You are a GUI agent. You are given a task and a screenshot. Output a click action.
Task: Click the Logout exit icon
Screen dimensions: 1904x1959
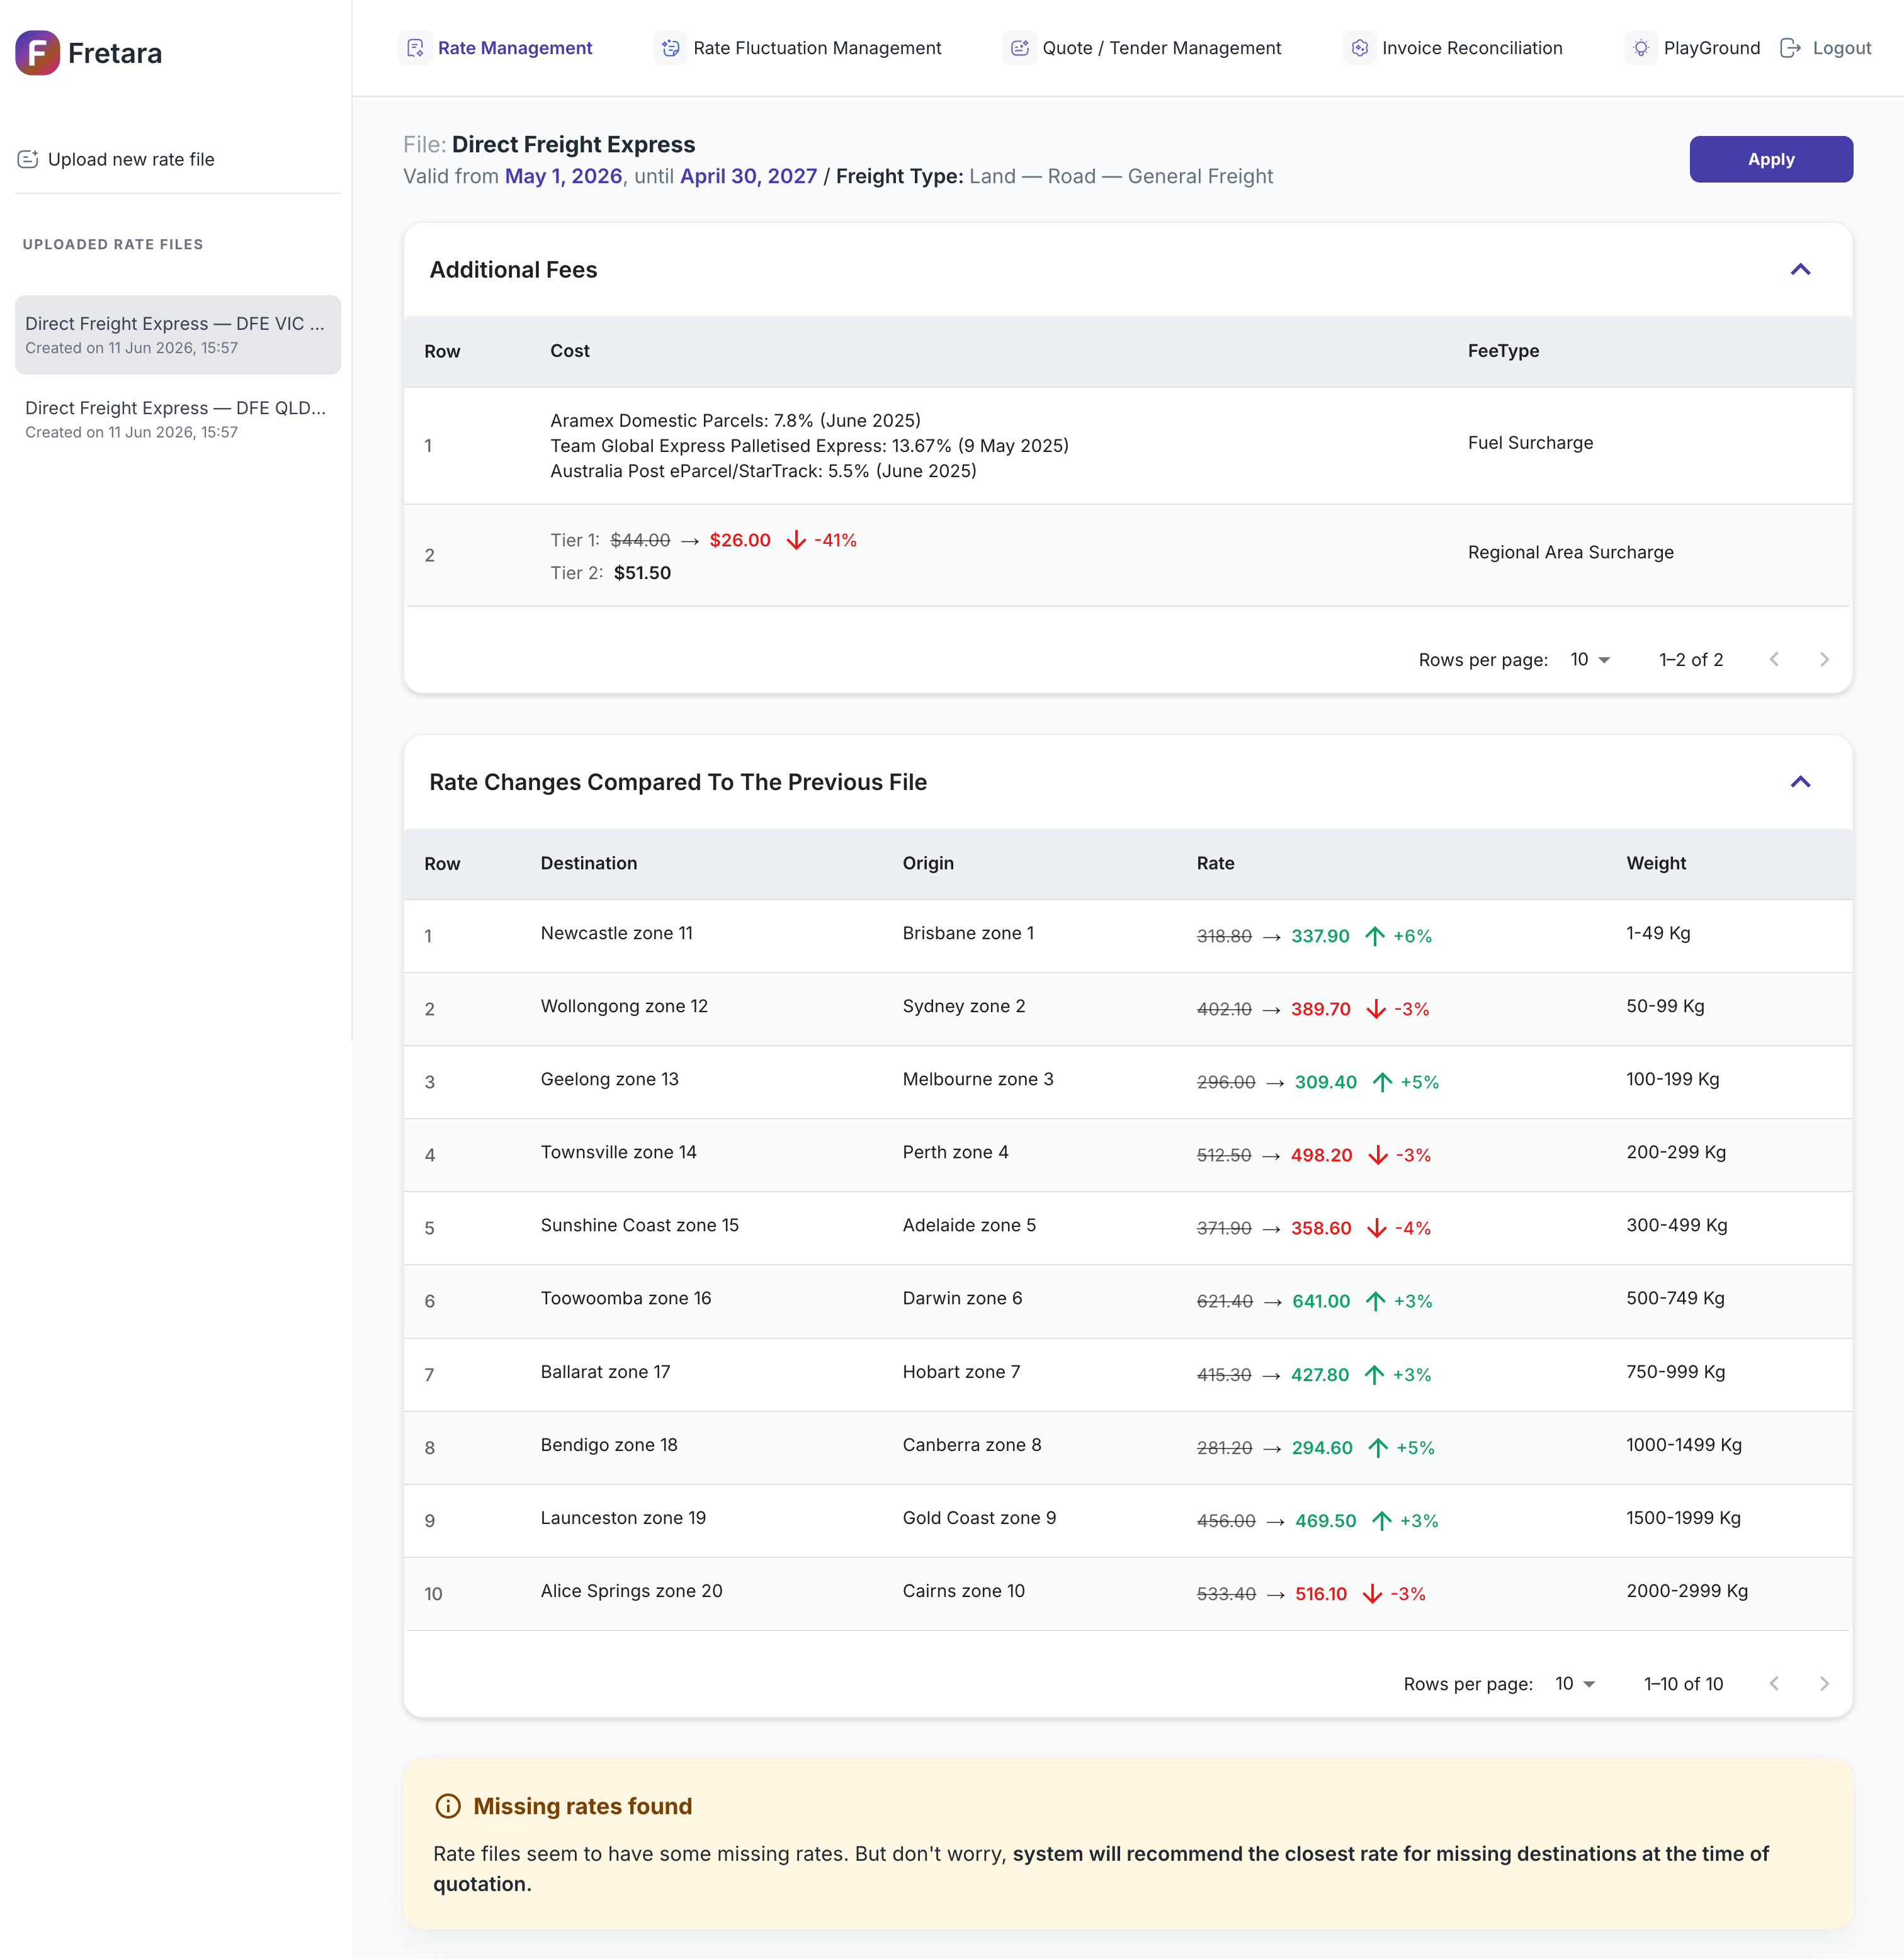1790,48
